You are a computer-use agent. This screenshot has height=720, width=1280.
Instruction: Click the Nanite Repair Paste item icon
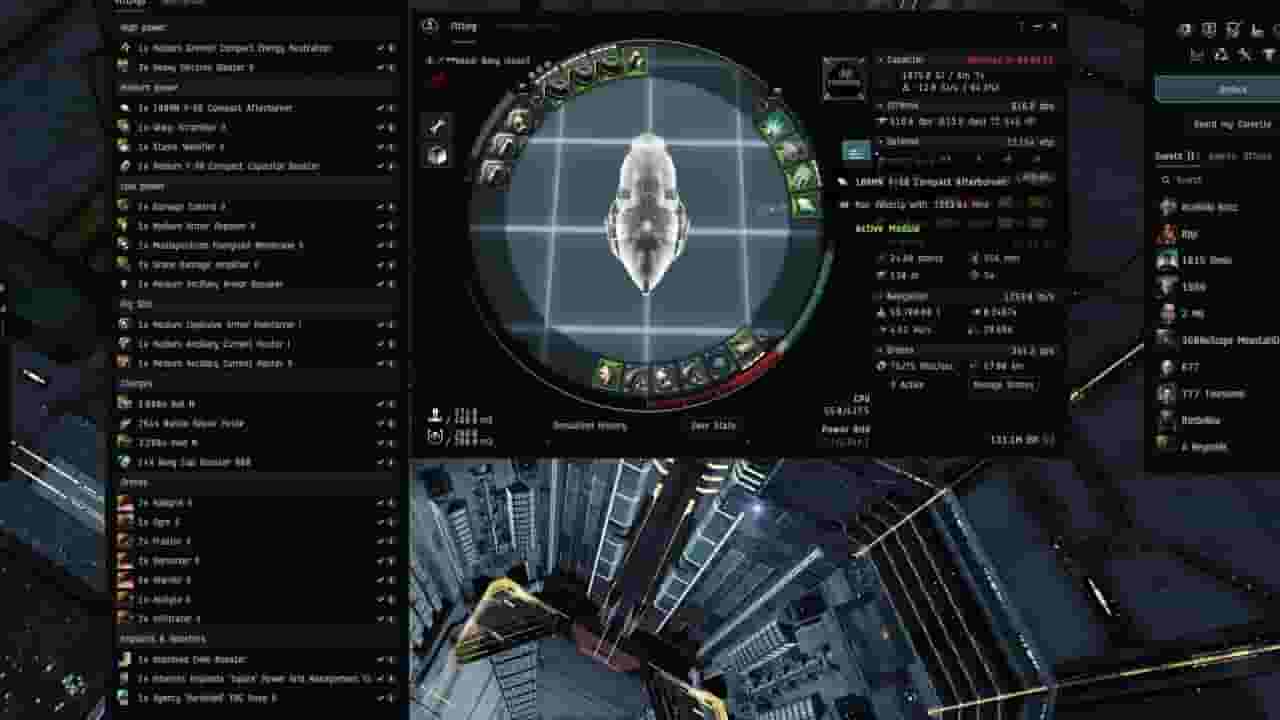(124, 423)
